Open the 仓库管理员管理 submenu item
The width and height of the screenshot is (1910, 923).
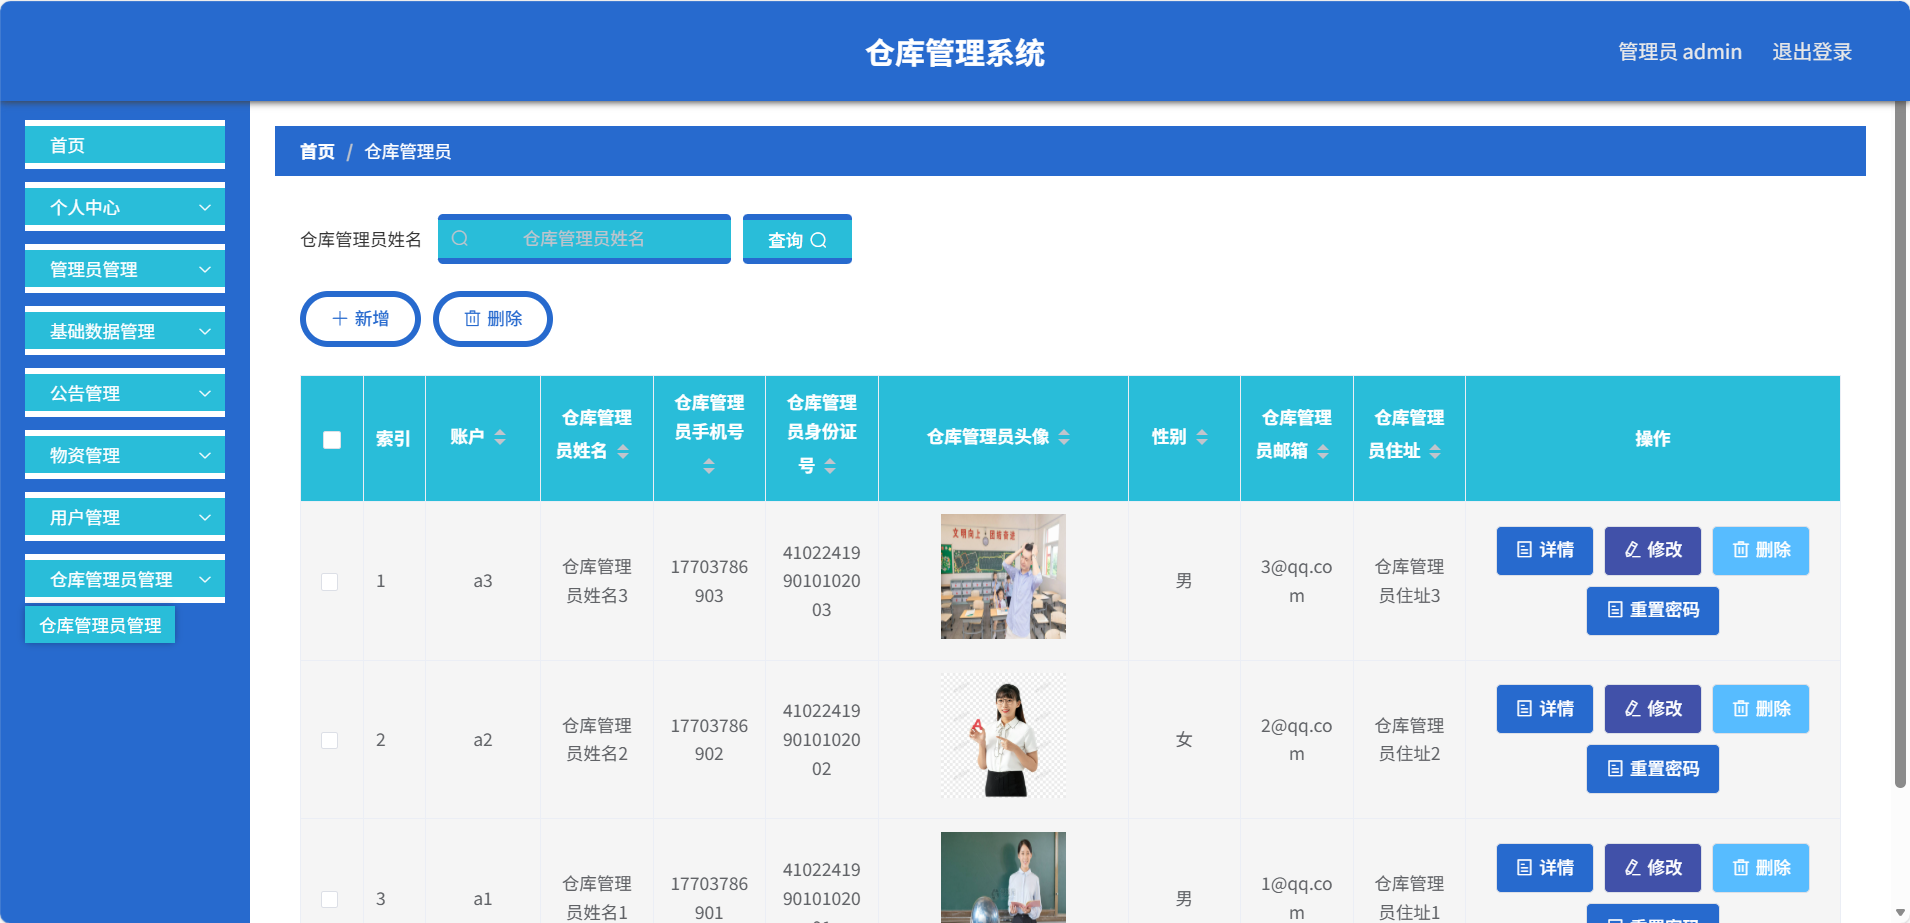click(x=100, y=625)
